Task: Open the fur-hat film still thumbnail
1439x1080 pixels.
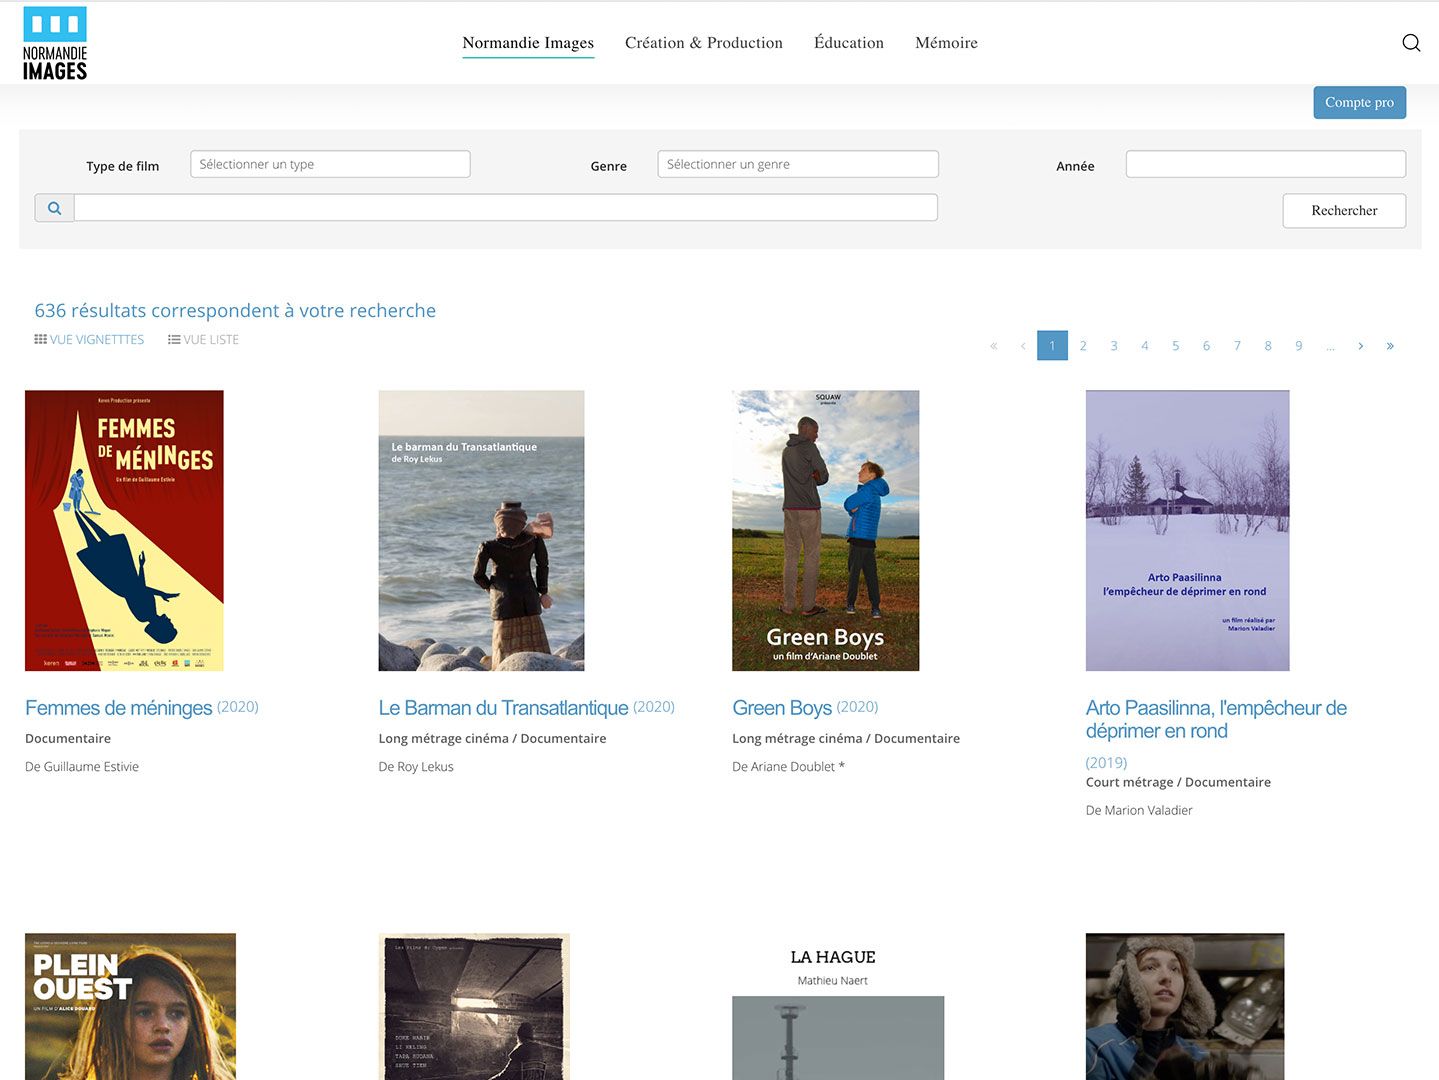Action: (1185, 1007)
